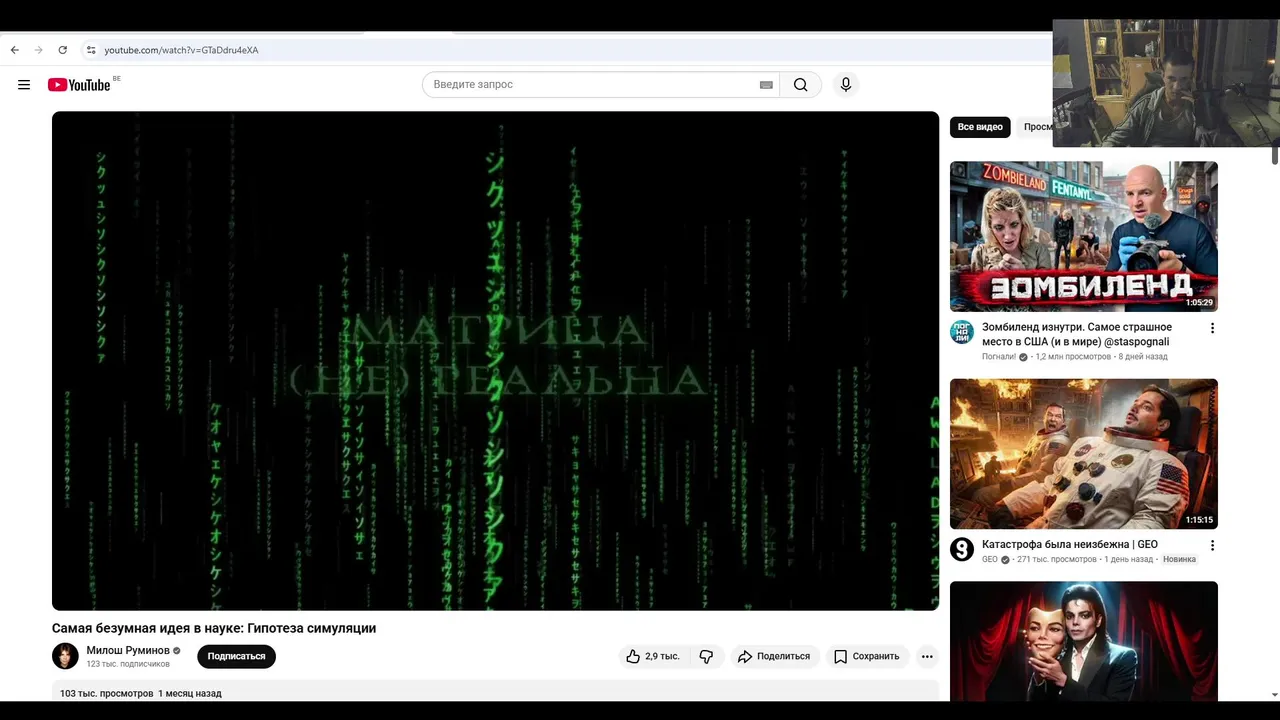
Task: Click the video title Самая безумная идея в науке
Action: pos(214,628)
